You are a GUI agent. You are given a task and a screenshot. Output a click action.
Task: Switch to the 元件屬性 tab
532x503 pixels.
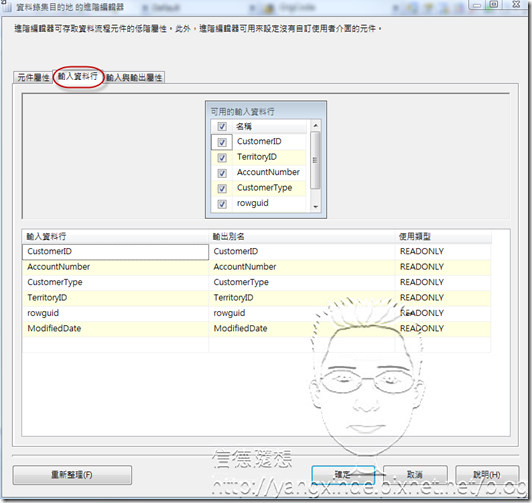click(x=33, y=78)
